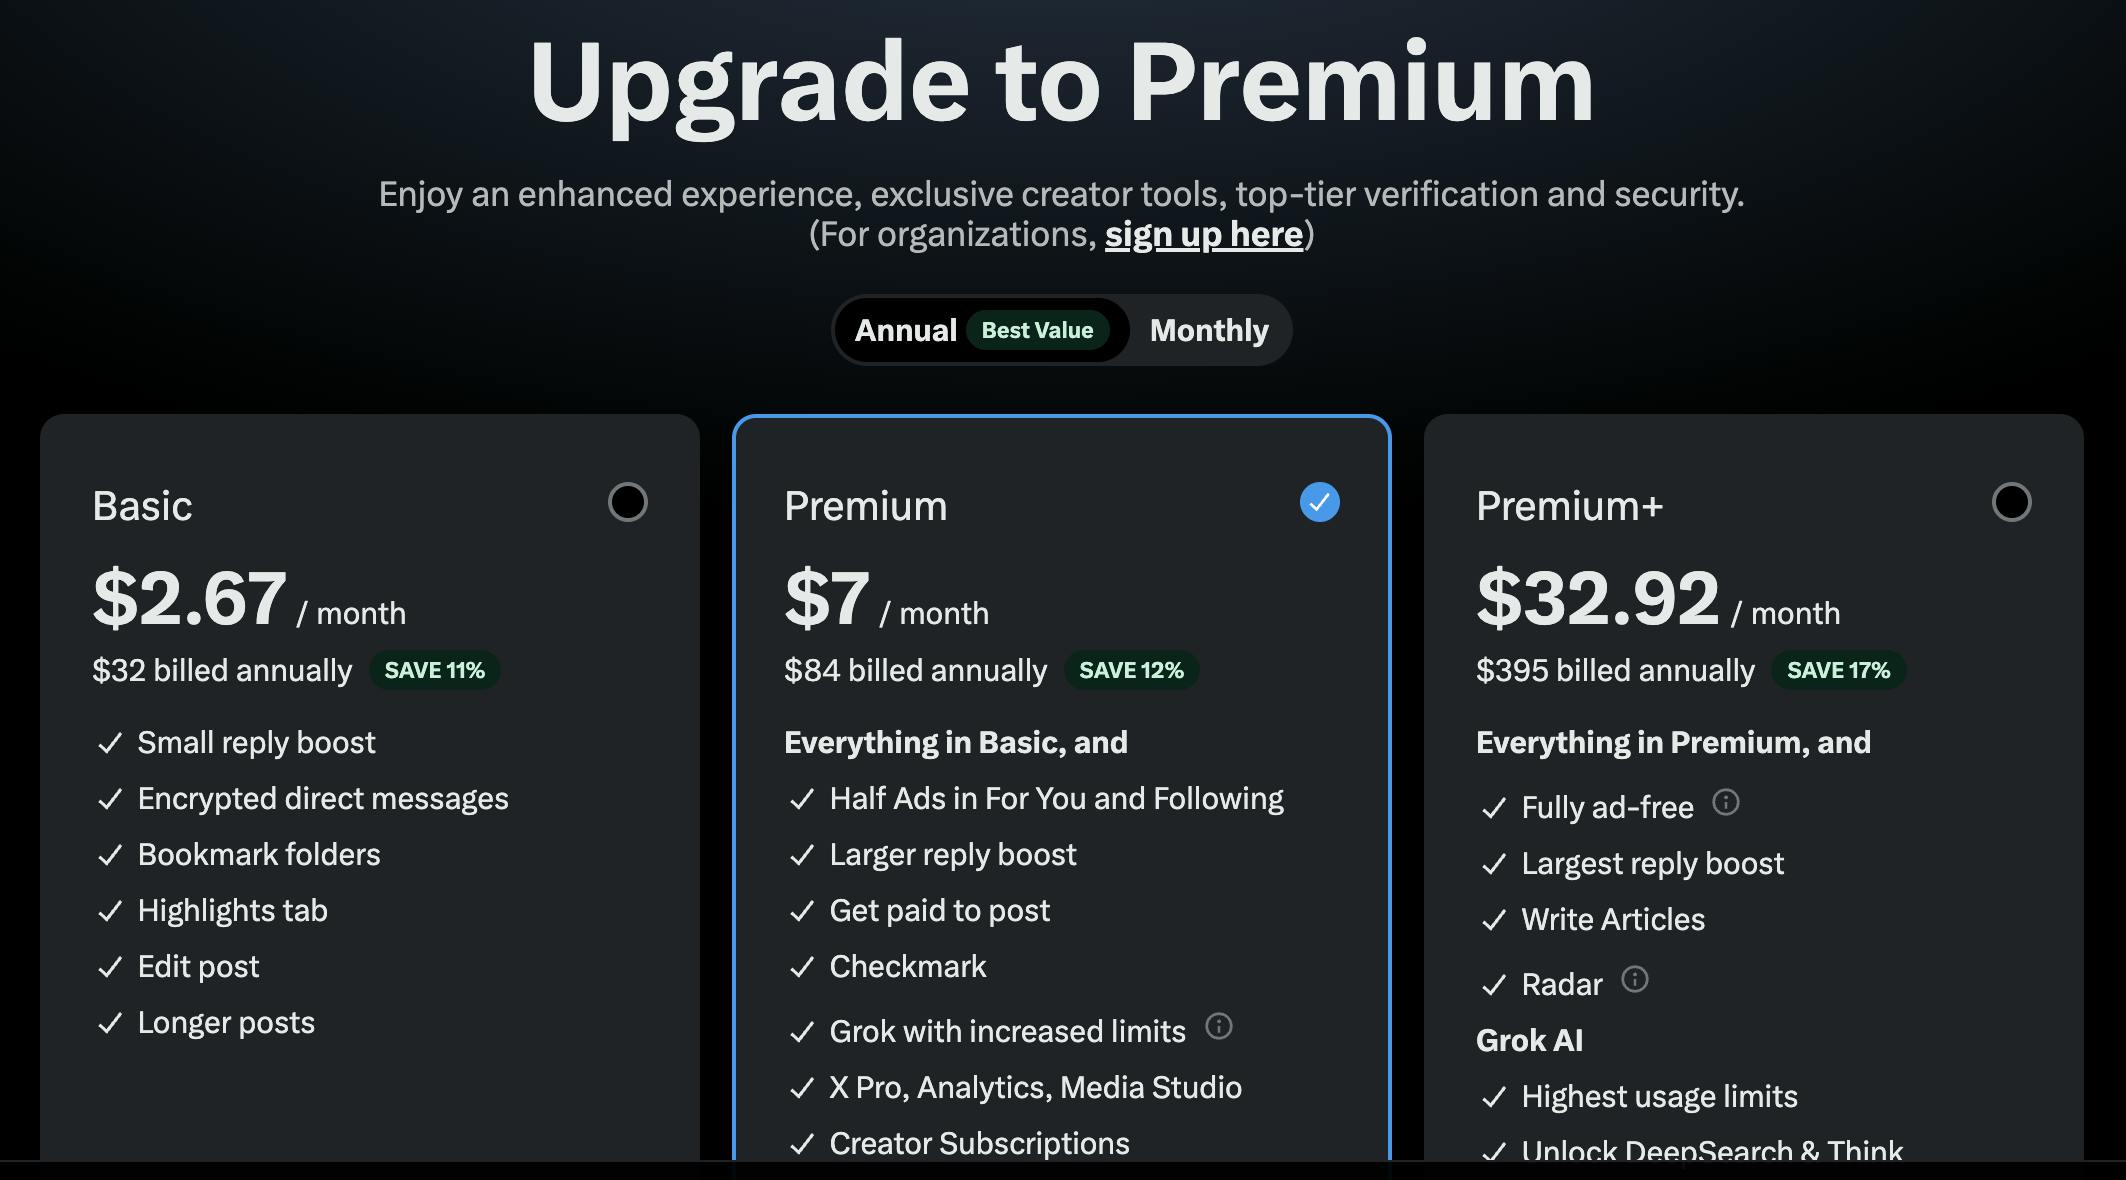This screenshot has width=2126, height=1180.
Task: Open info for Grok with increased limits
Action: point(1218,1026)
